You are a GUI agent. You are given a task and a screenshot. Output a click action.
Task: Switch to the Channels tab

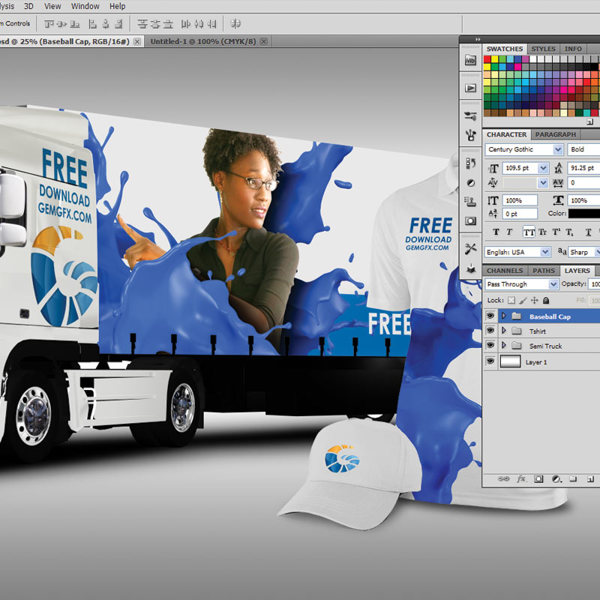point(505,271)
